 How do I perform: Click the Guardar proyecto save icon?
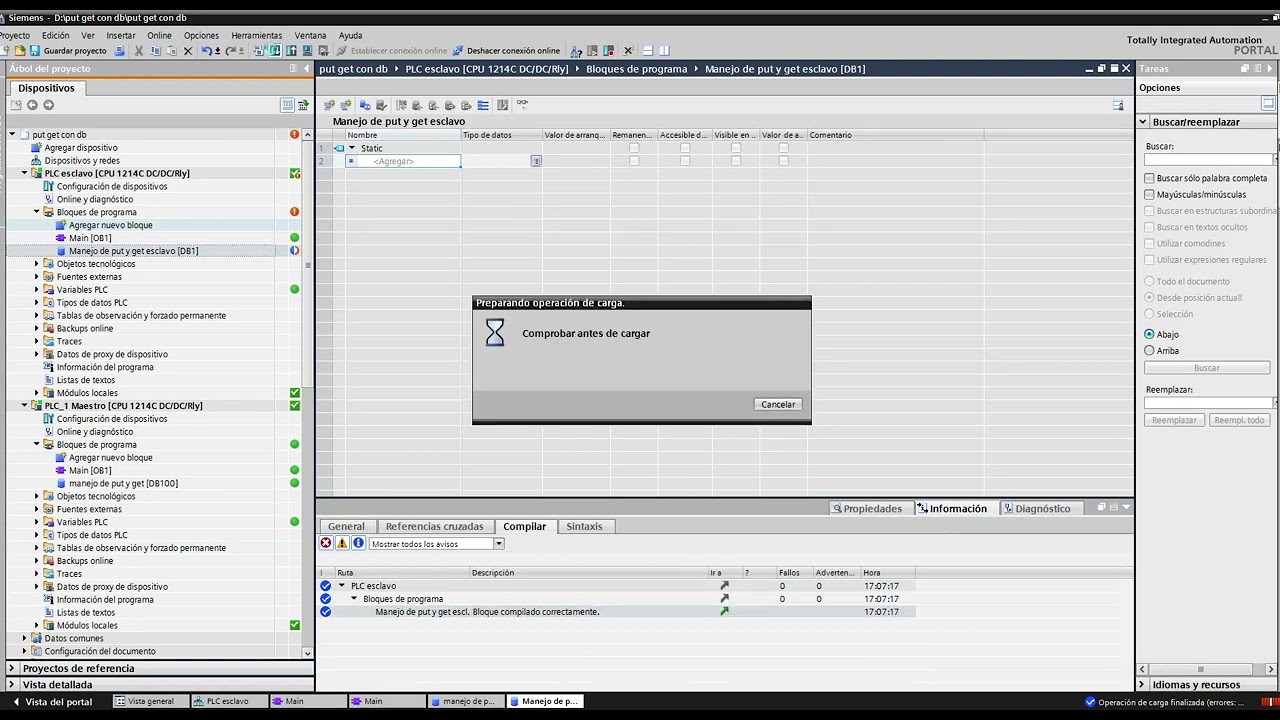coord(35,50)
